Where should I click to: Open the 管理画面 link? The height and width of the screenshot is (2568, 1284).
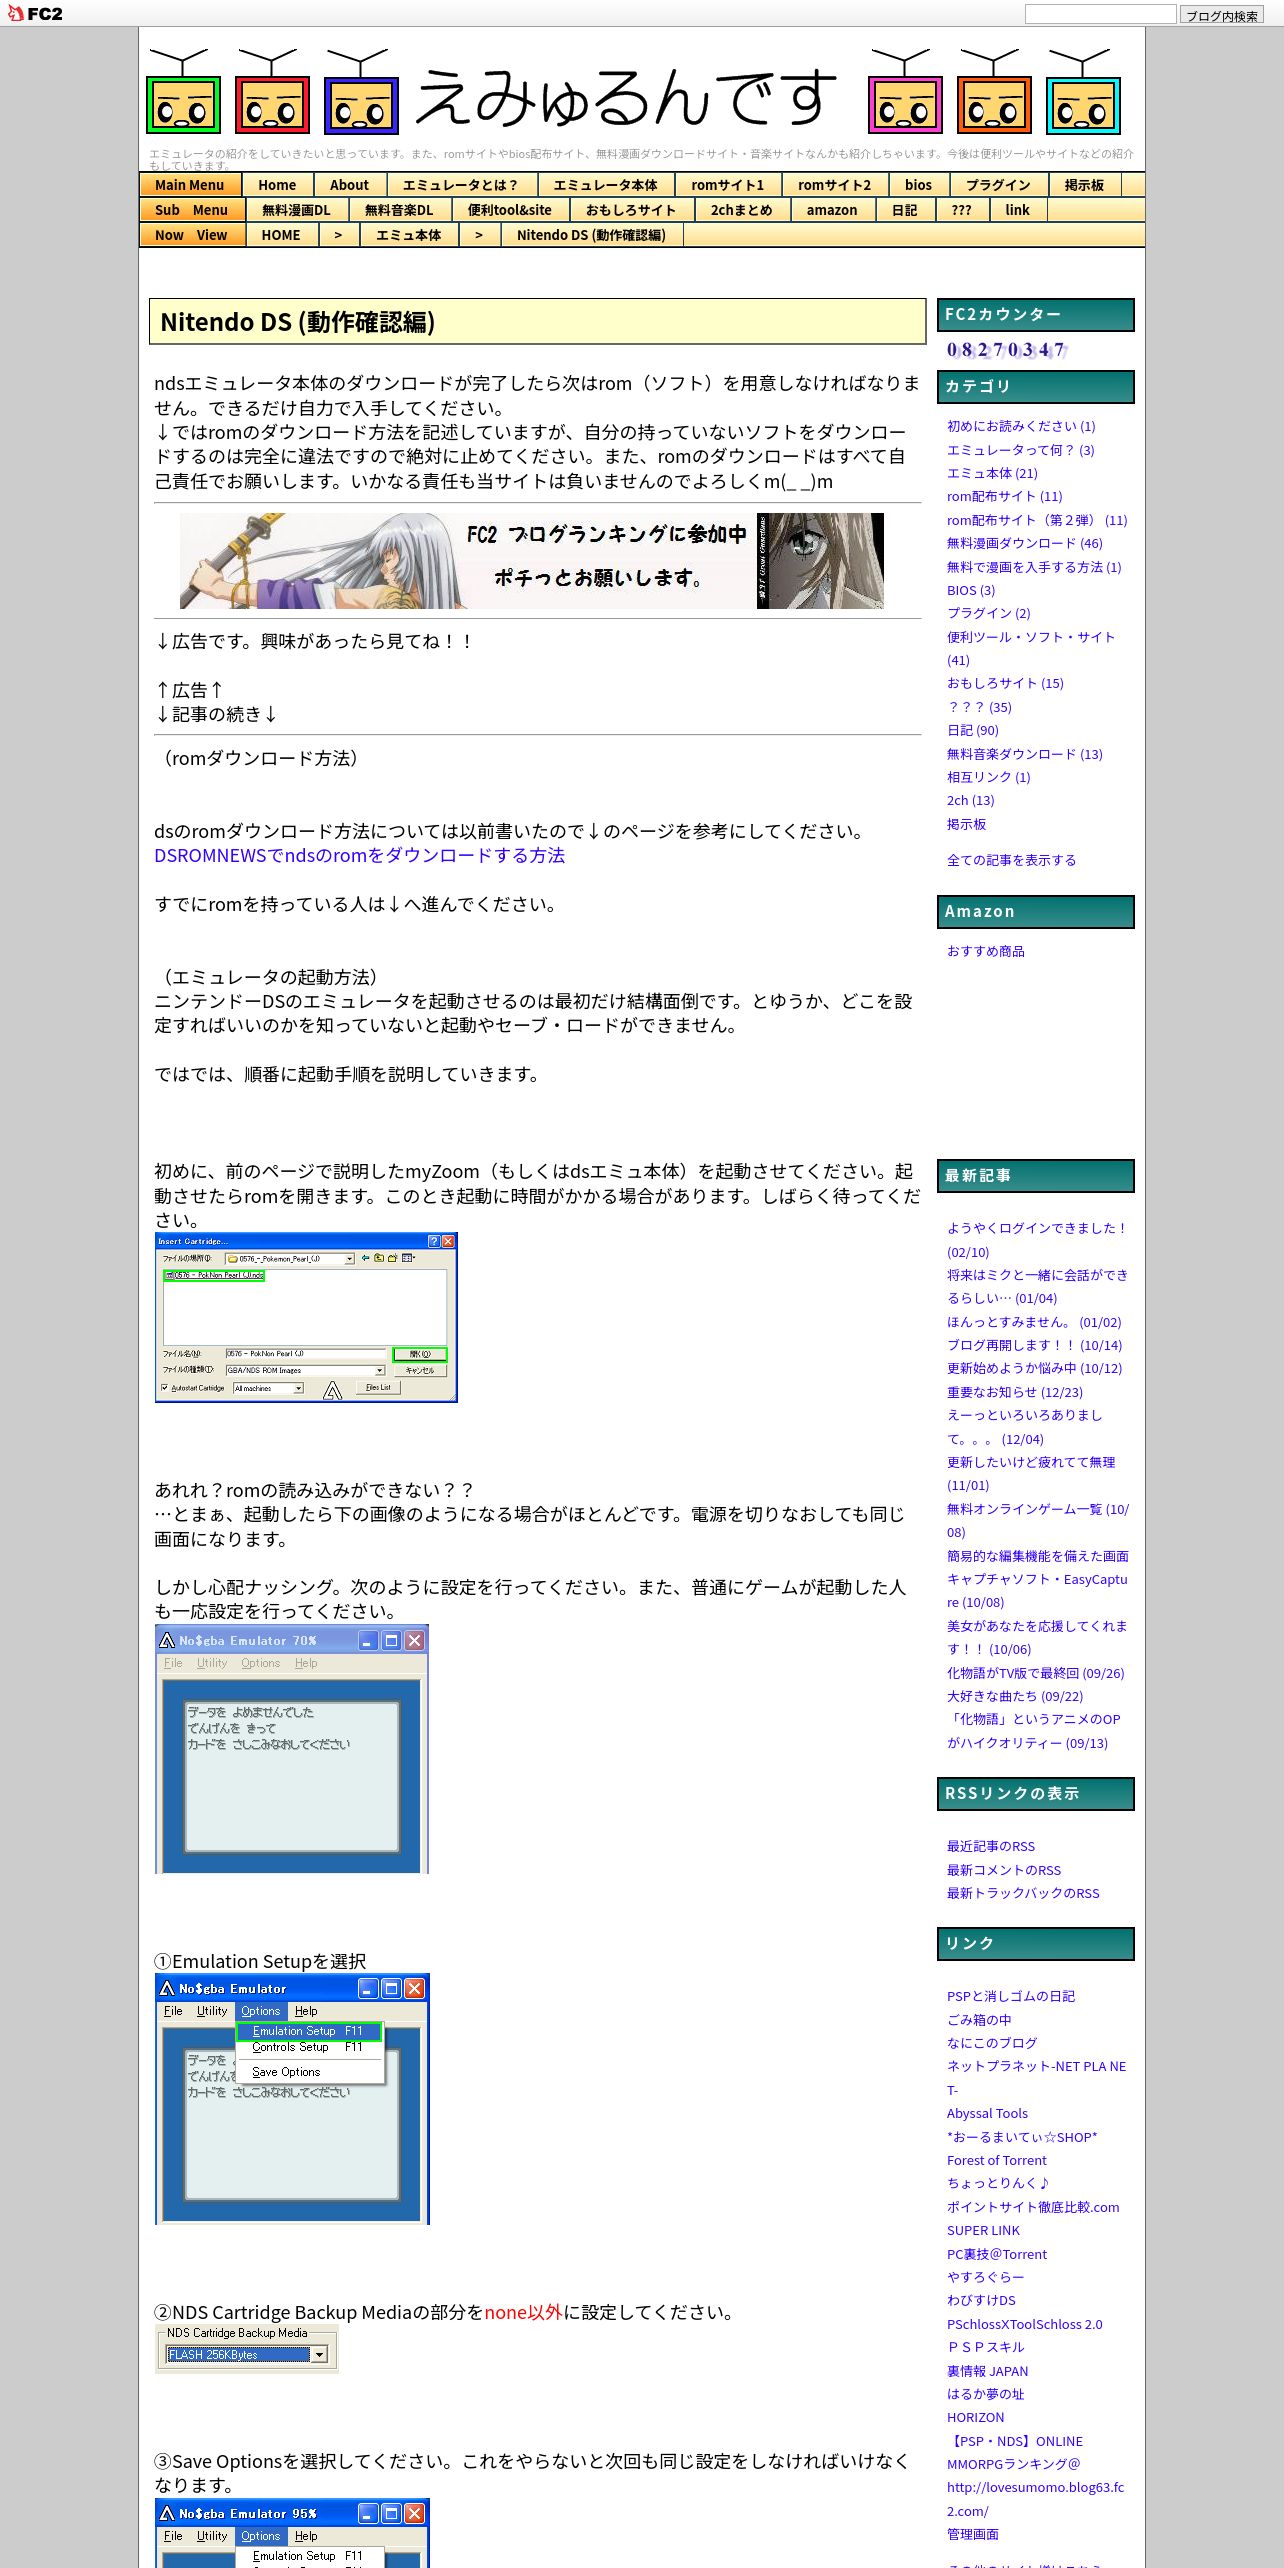(x=973, y=2534)
